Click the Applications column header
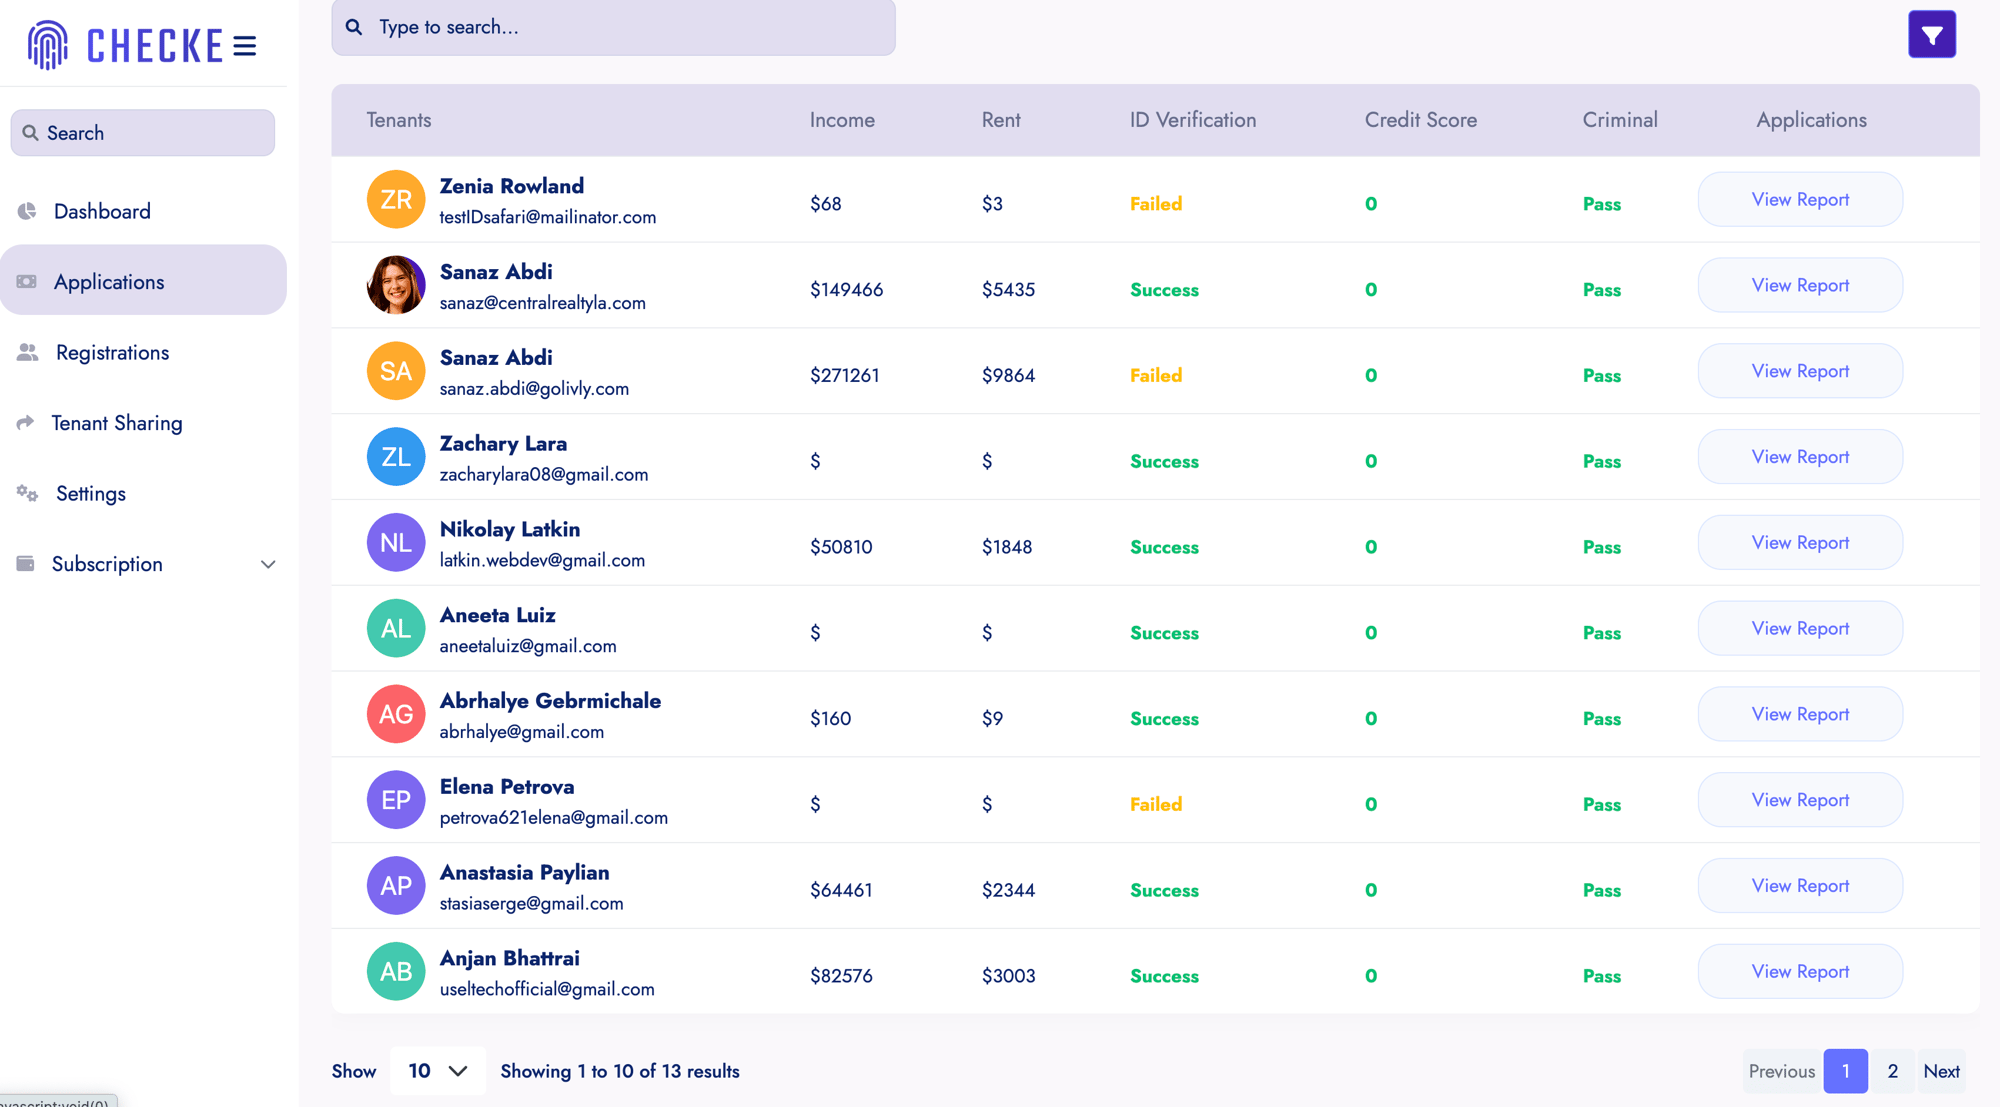This screenshot has width=2000, height=1107. coord(1811,120)
